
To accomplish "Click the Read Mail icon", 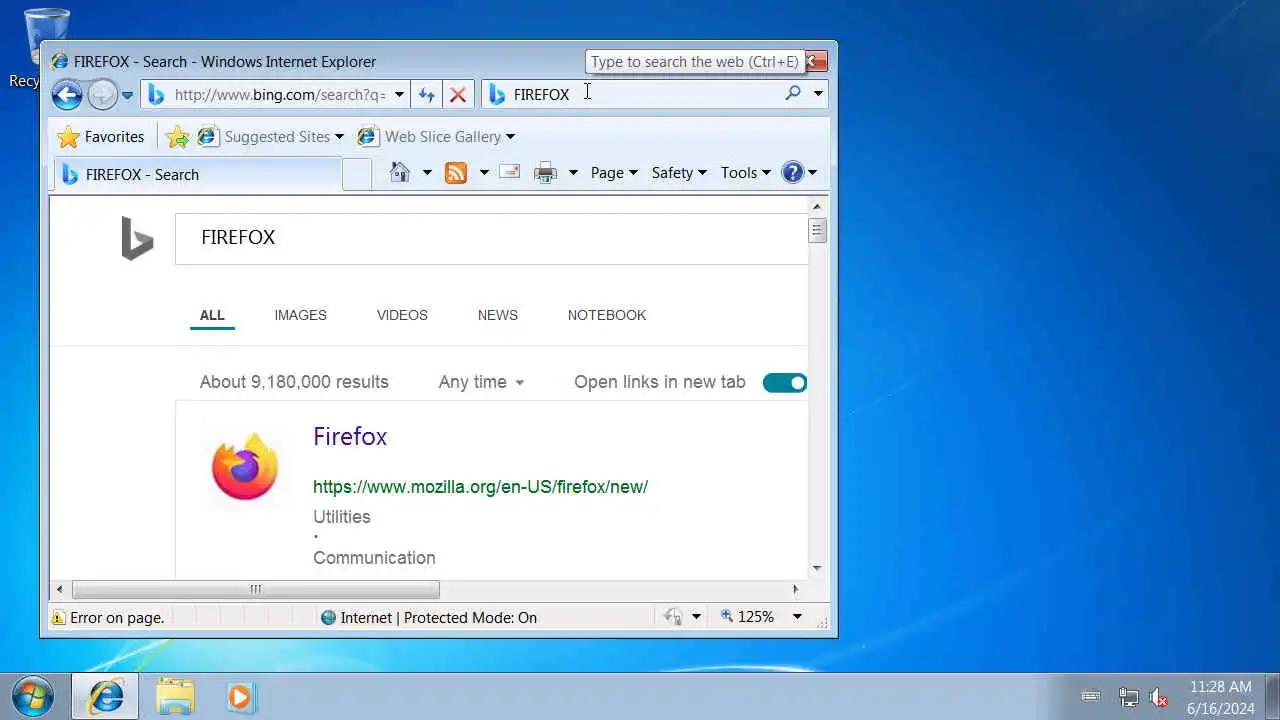I will (x=510, y=172).
